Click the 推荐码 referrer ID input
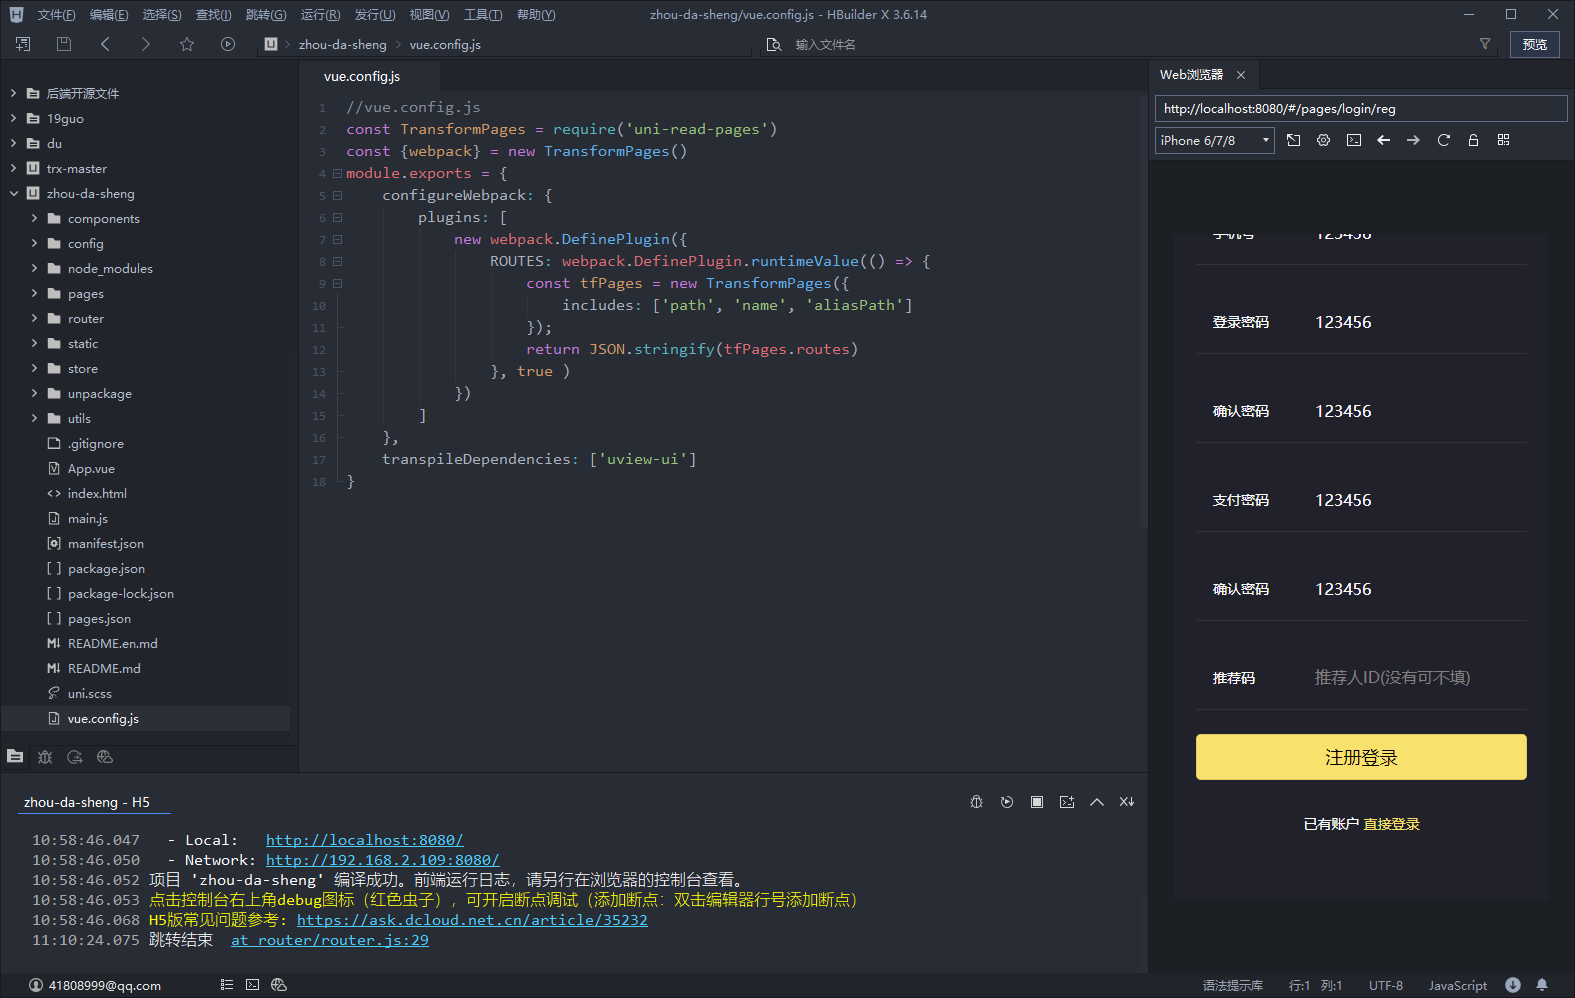1575x998 pixels. tap(1419, 678)
